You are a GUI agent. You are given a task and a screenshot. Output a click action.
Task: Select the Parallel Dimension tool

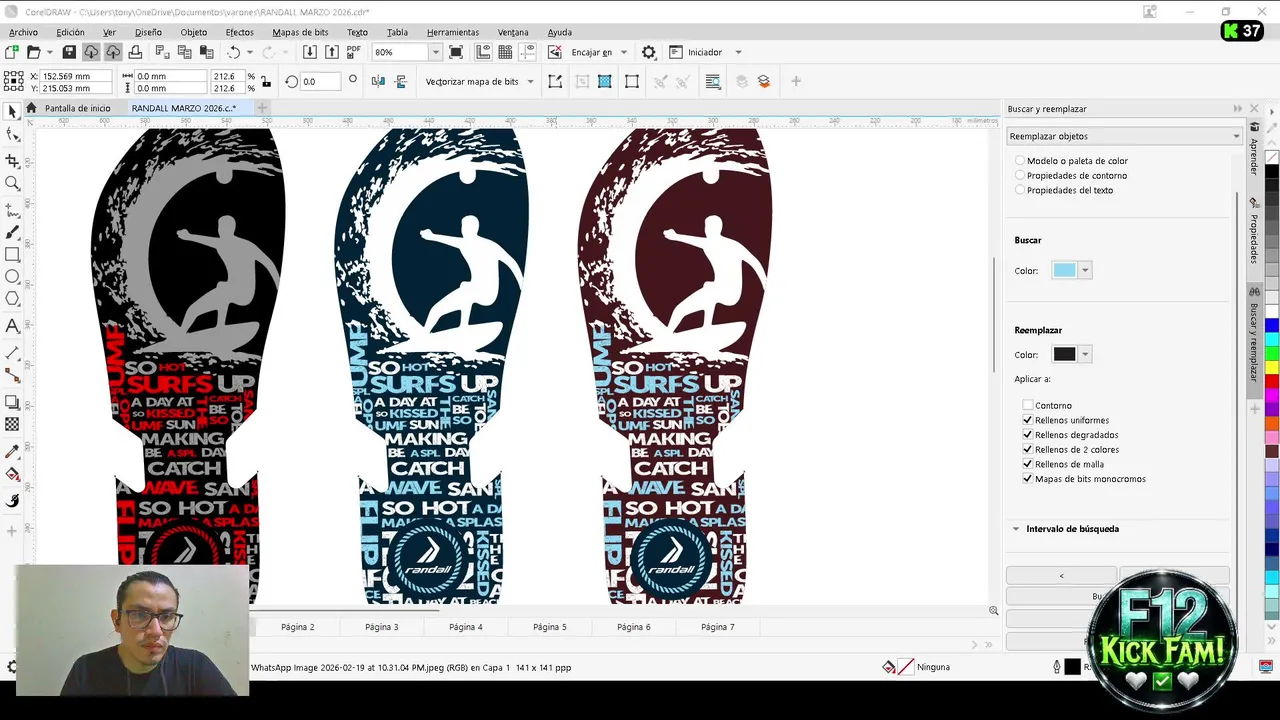pos(12,353)
